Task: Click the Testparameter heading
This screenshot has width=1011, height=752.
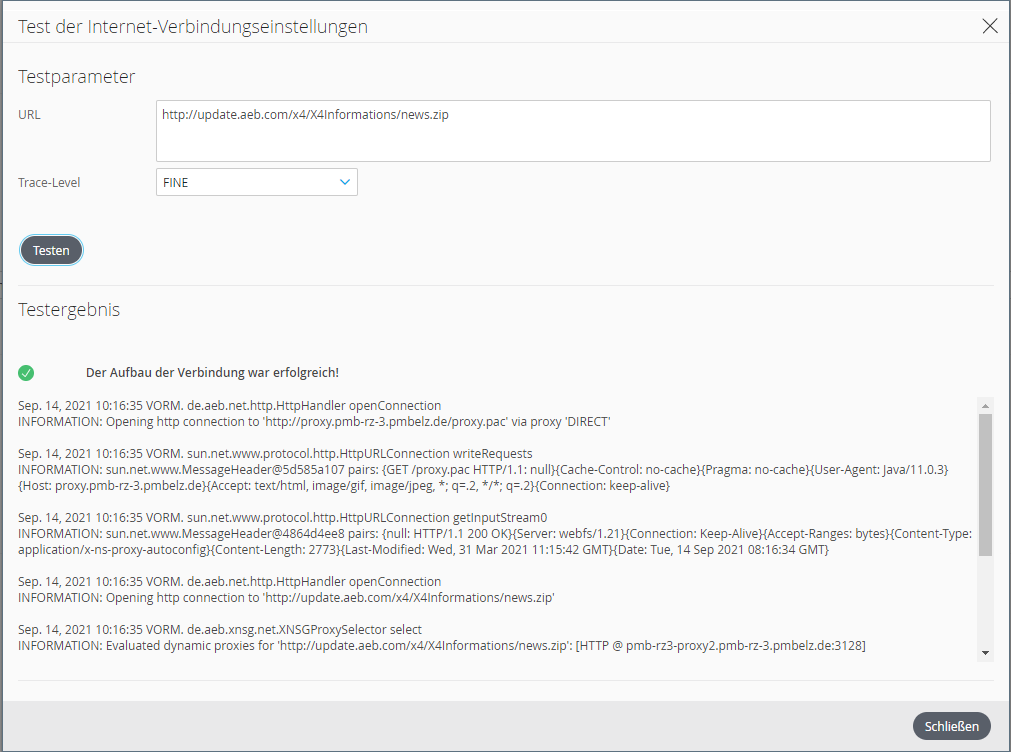Action: tap(76, 77)
